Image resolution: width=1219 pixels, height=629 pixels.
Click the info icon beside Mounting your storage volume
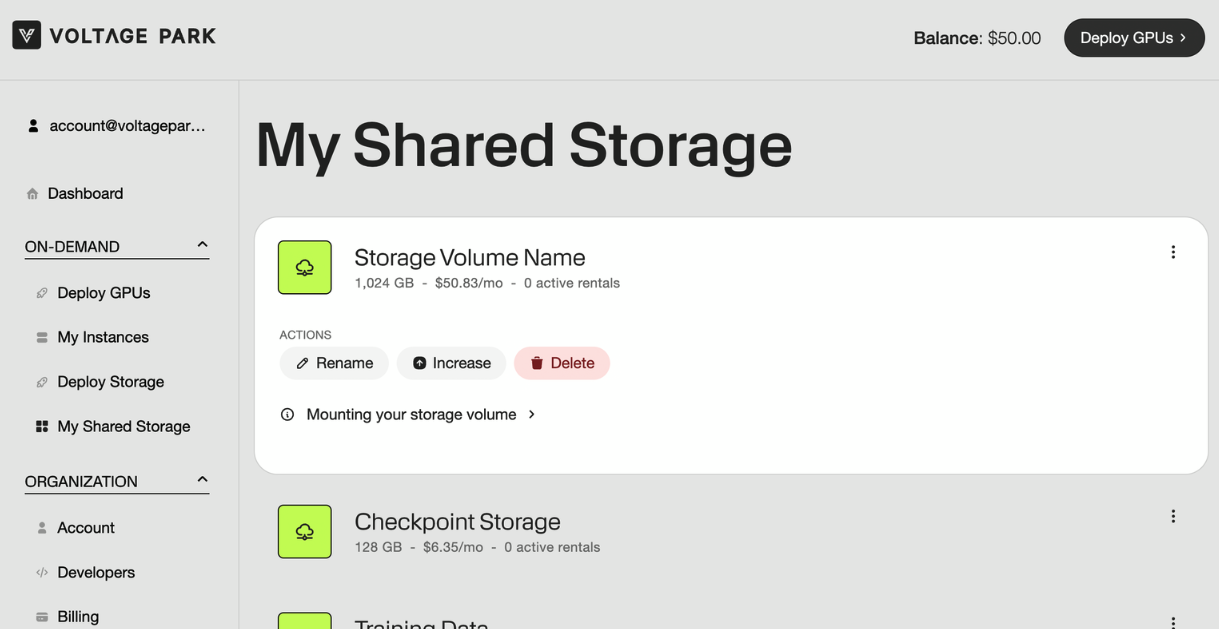288,414
